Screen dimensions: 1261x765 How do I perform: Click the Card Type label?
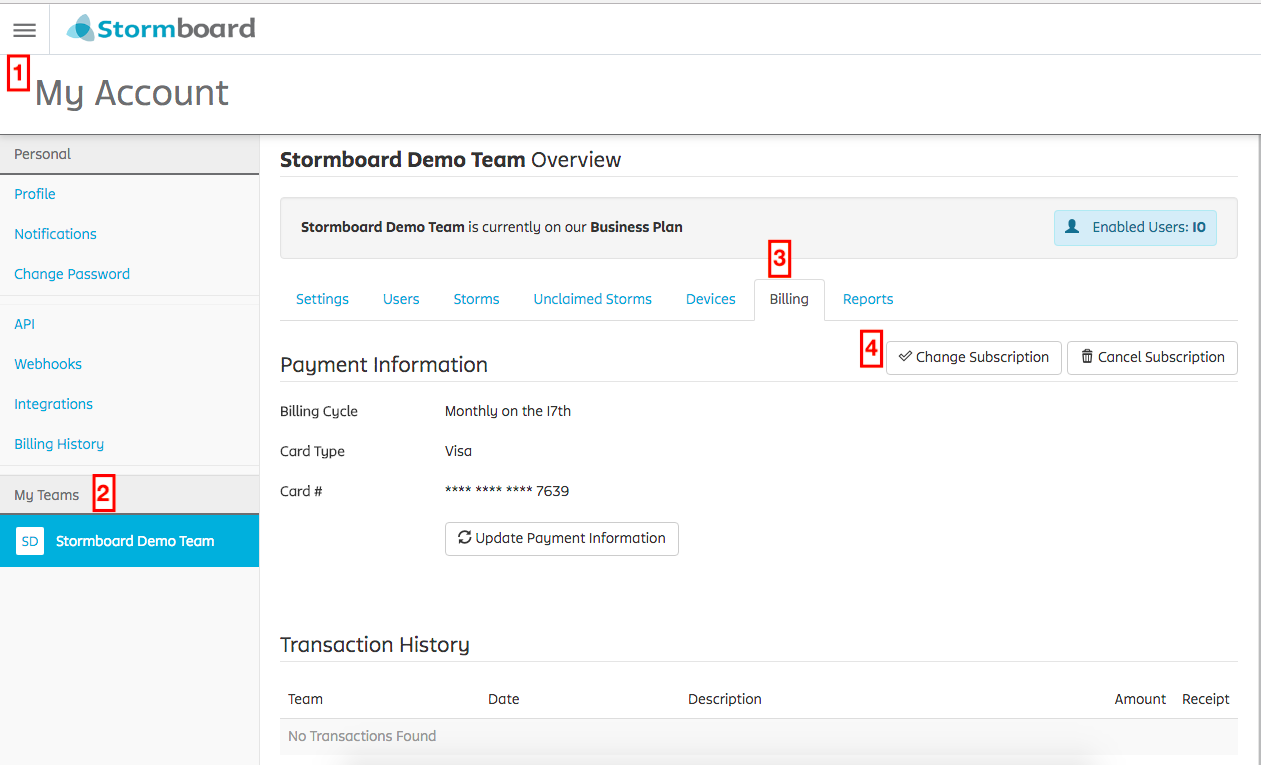tap(312, 451)
